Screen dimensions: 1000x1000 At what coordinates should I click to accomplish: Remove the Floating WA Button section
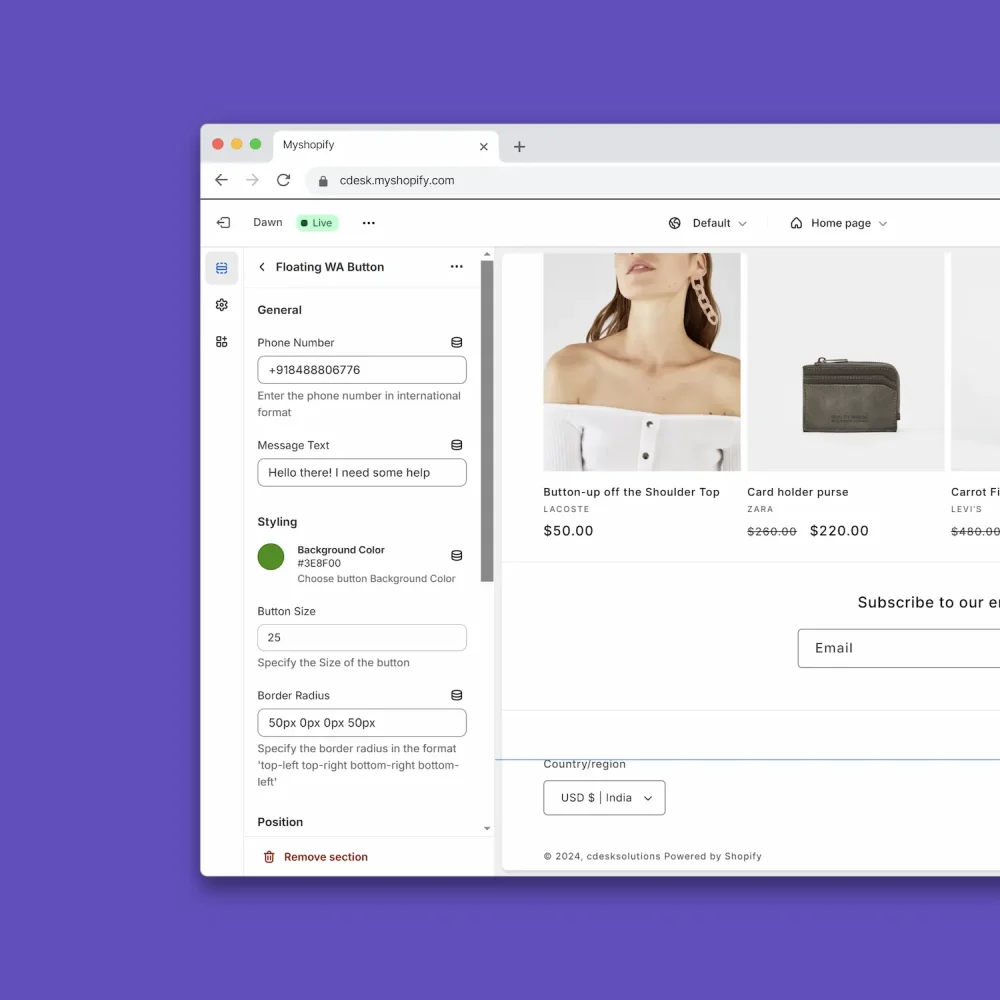click(313, 856)
